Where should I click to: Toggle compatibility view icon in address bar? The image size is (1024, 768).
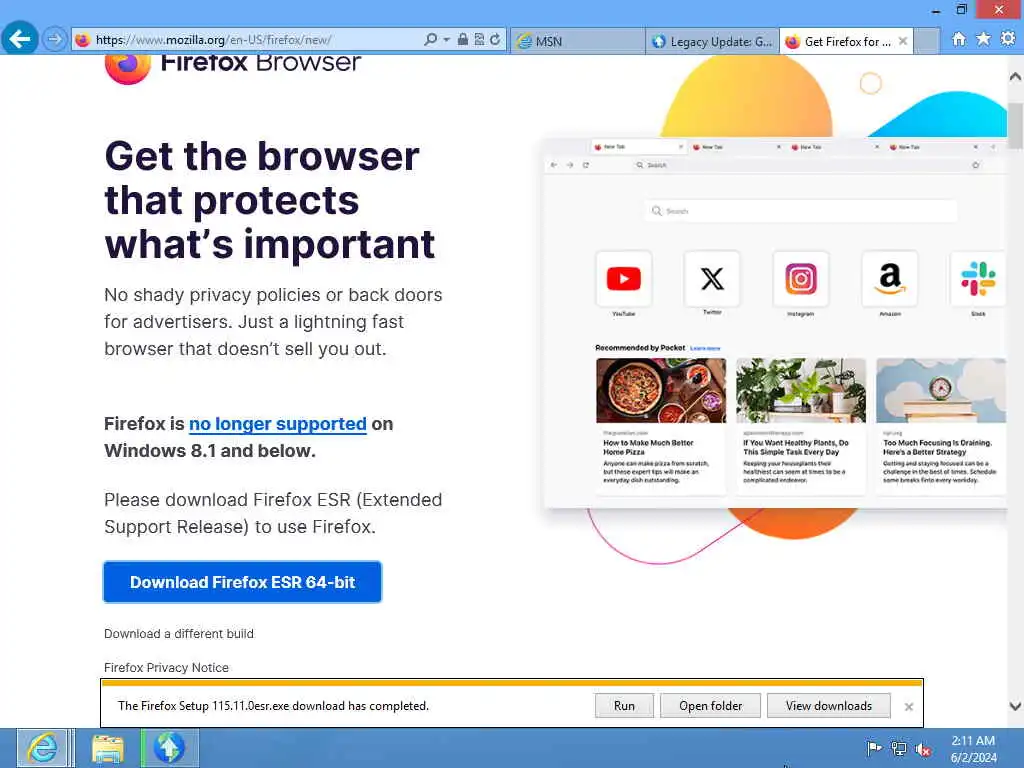click(479, 40)
